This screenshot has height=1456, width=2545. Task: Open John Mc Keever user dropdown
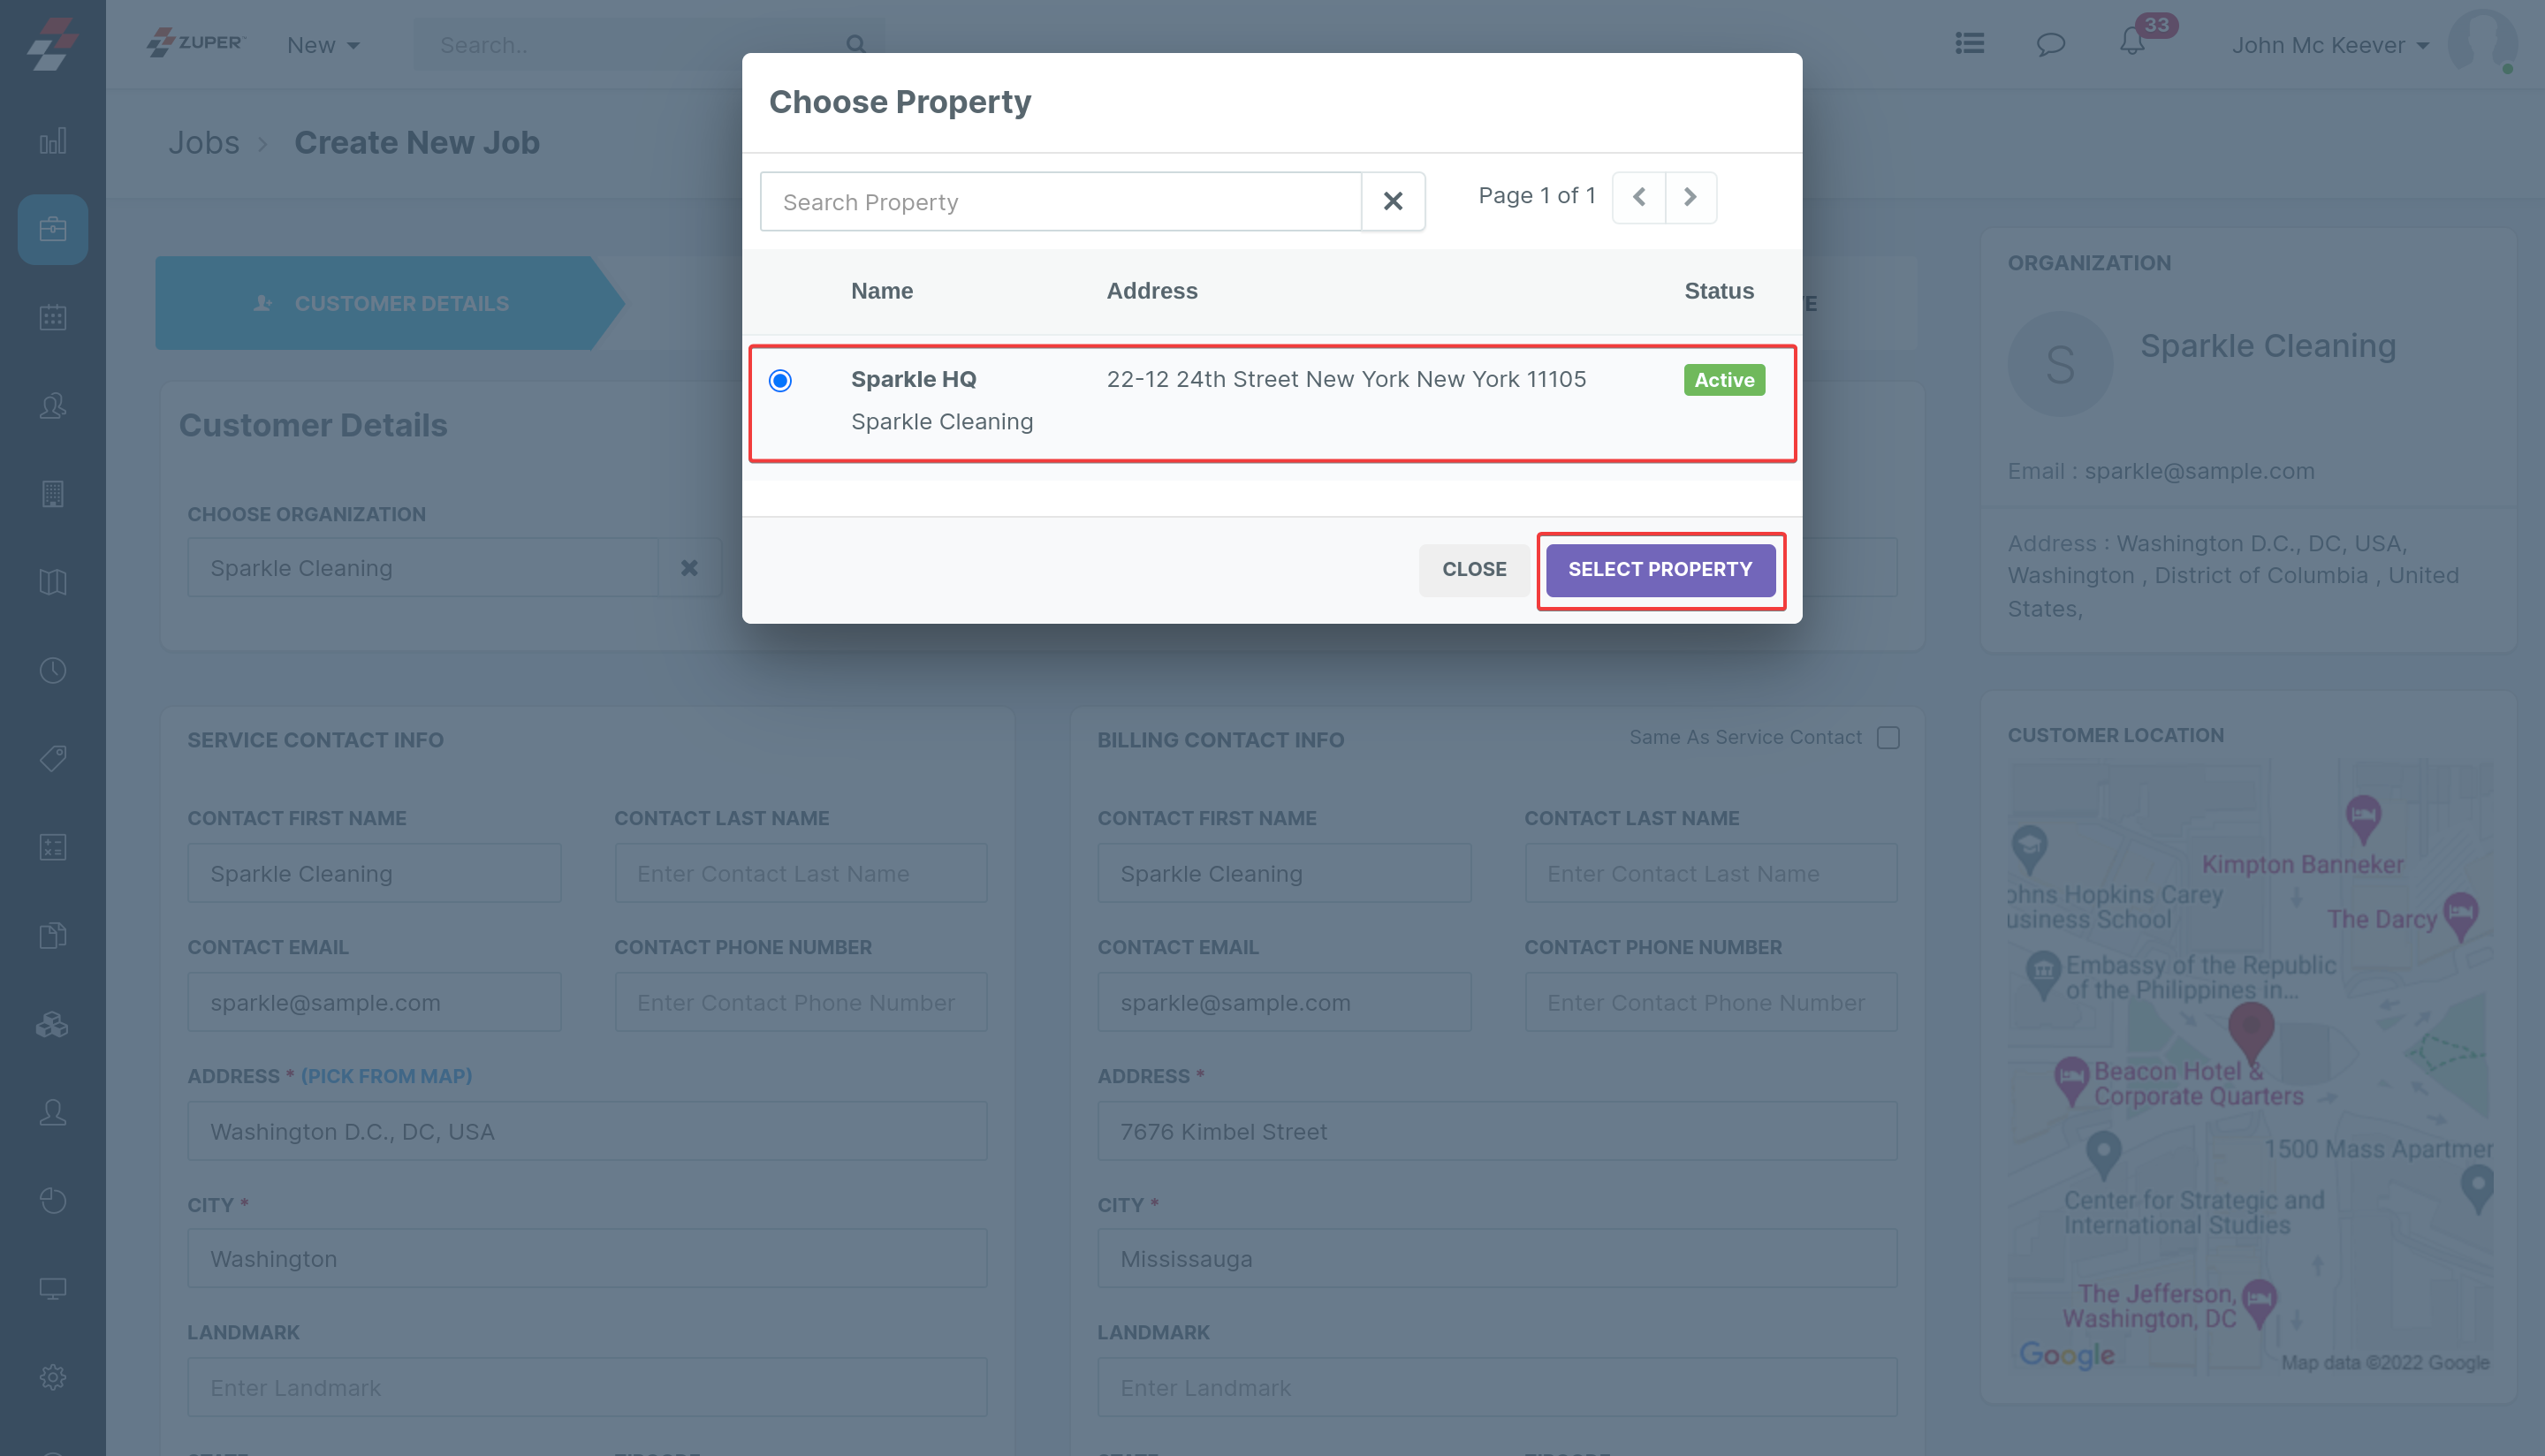2329,45
